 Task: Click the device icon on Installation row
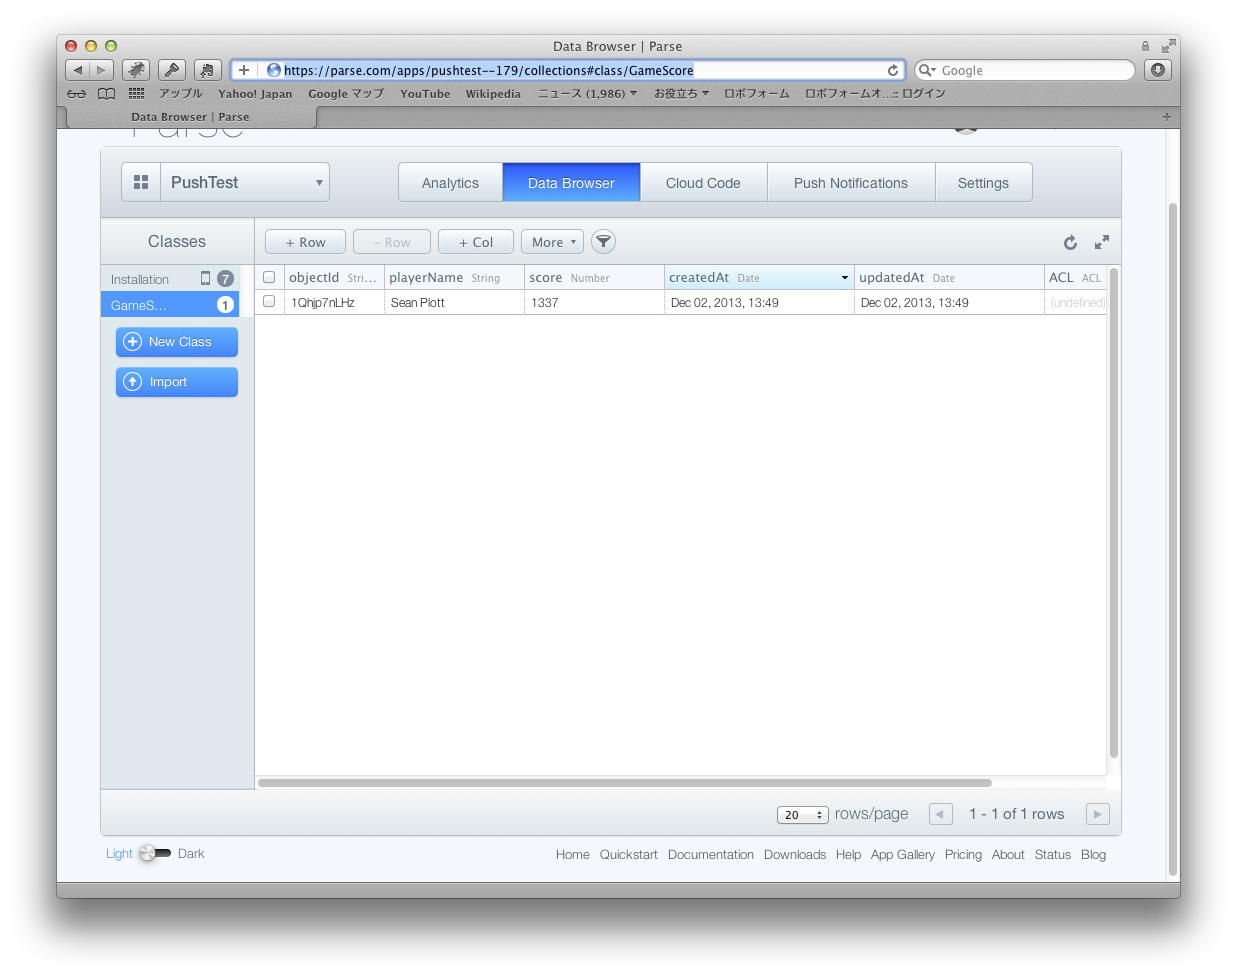pos(205,278)
